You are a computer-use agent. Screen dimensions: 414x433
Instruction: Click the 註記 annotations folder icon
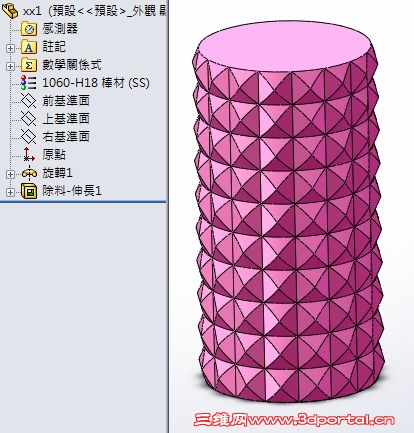[x=29, y=47]
